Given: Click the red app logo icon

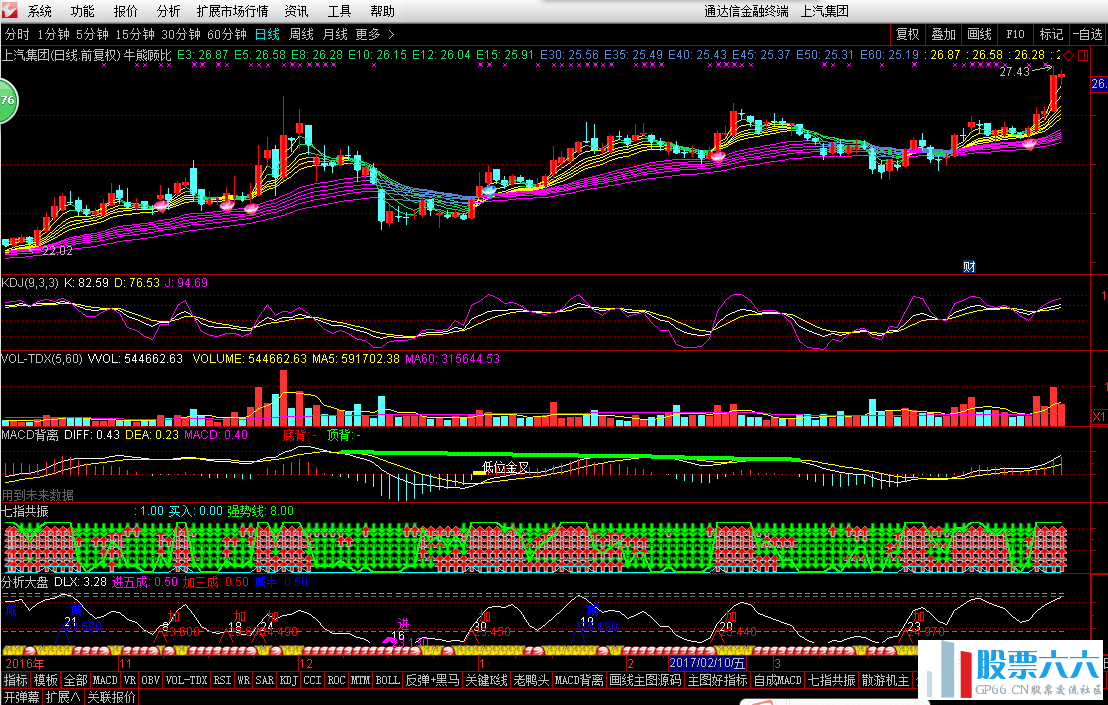Looking at the screenshot, I should 10,11.
